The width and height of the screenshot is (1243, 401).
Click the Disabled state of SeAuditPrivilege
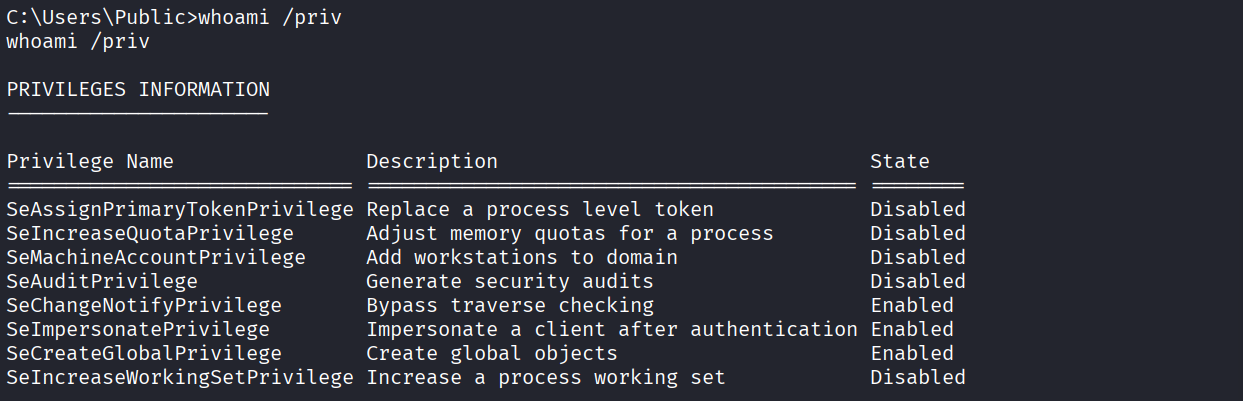point(917,282)
